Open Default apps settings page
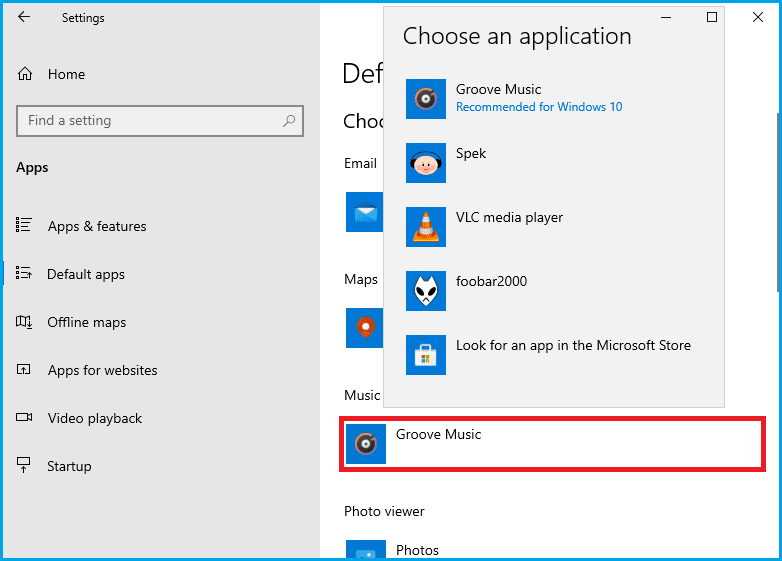The image size is (782, 561). [86, 274]
